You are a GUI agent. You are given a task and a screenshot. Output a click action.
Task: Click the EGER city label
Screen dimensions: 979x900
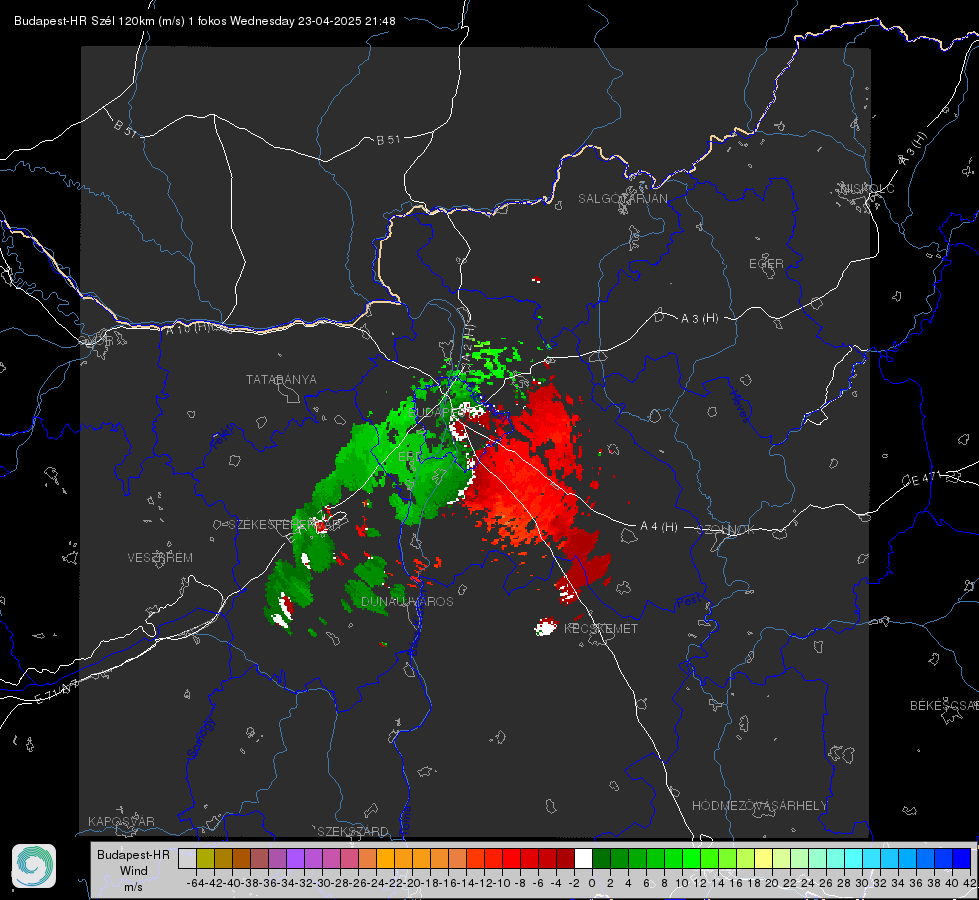pos(766,264)
